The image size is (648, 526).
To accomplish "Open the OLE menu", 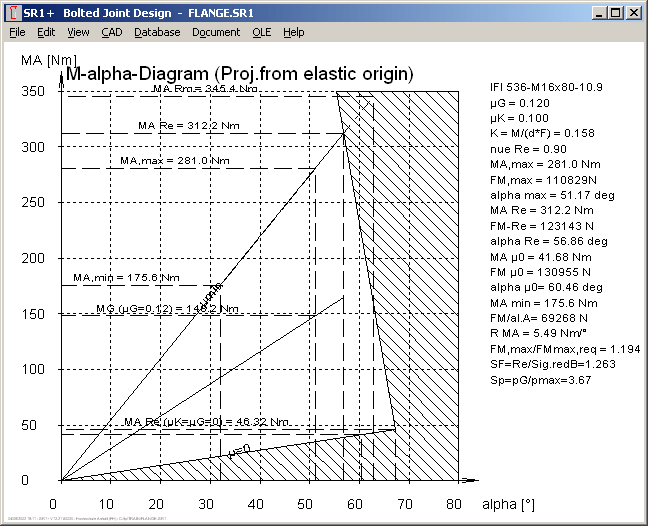I will coord(261,32).
